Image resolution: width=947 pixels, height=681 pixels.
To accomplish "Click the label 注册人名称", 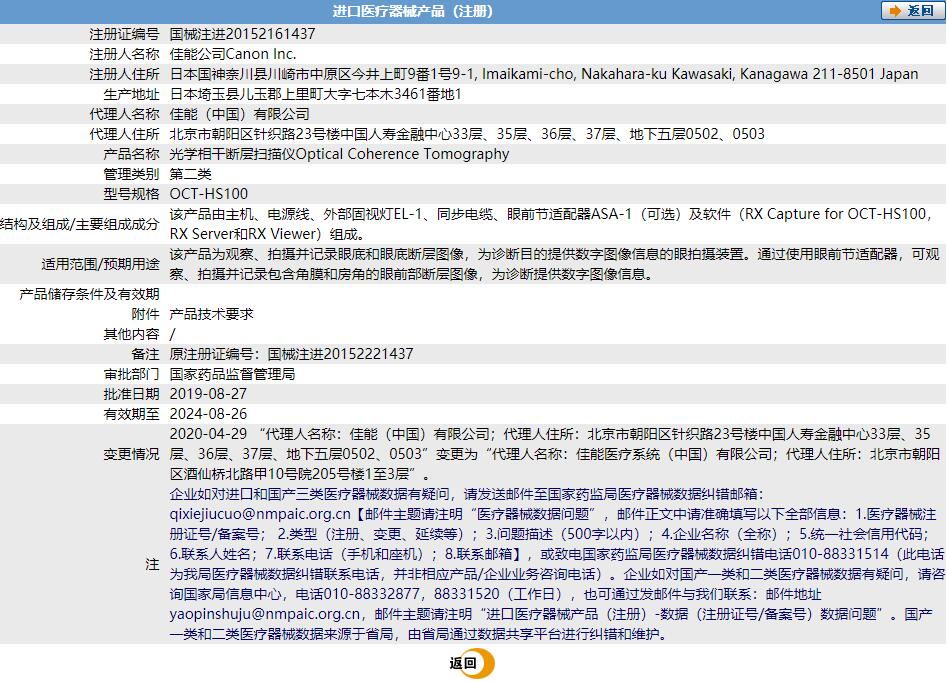I will tap(124, 54).
